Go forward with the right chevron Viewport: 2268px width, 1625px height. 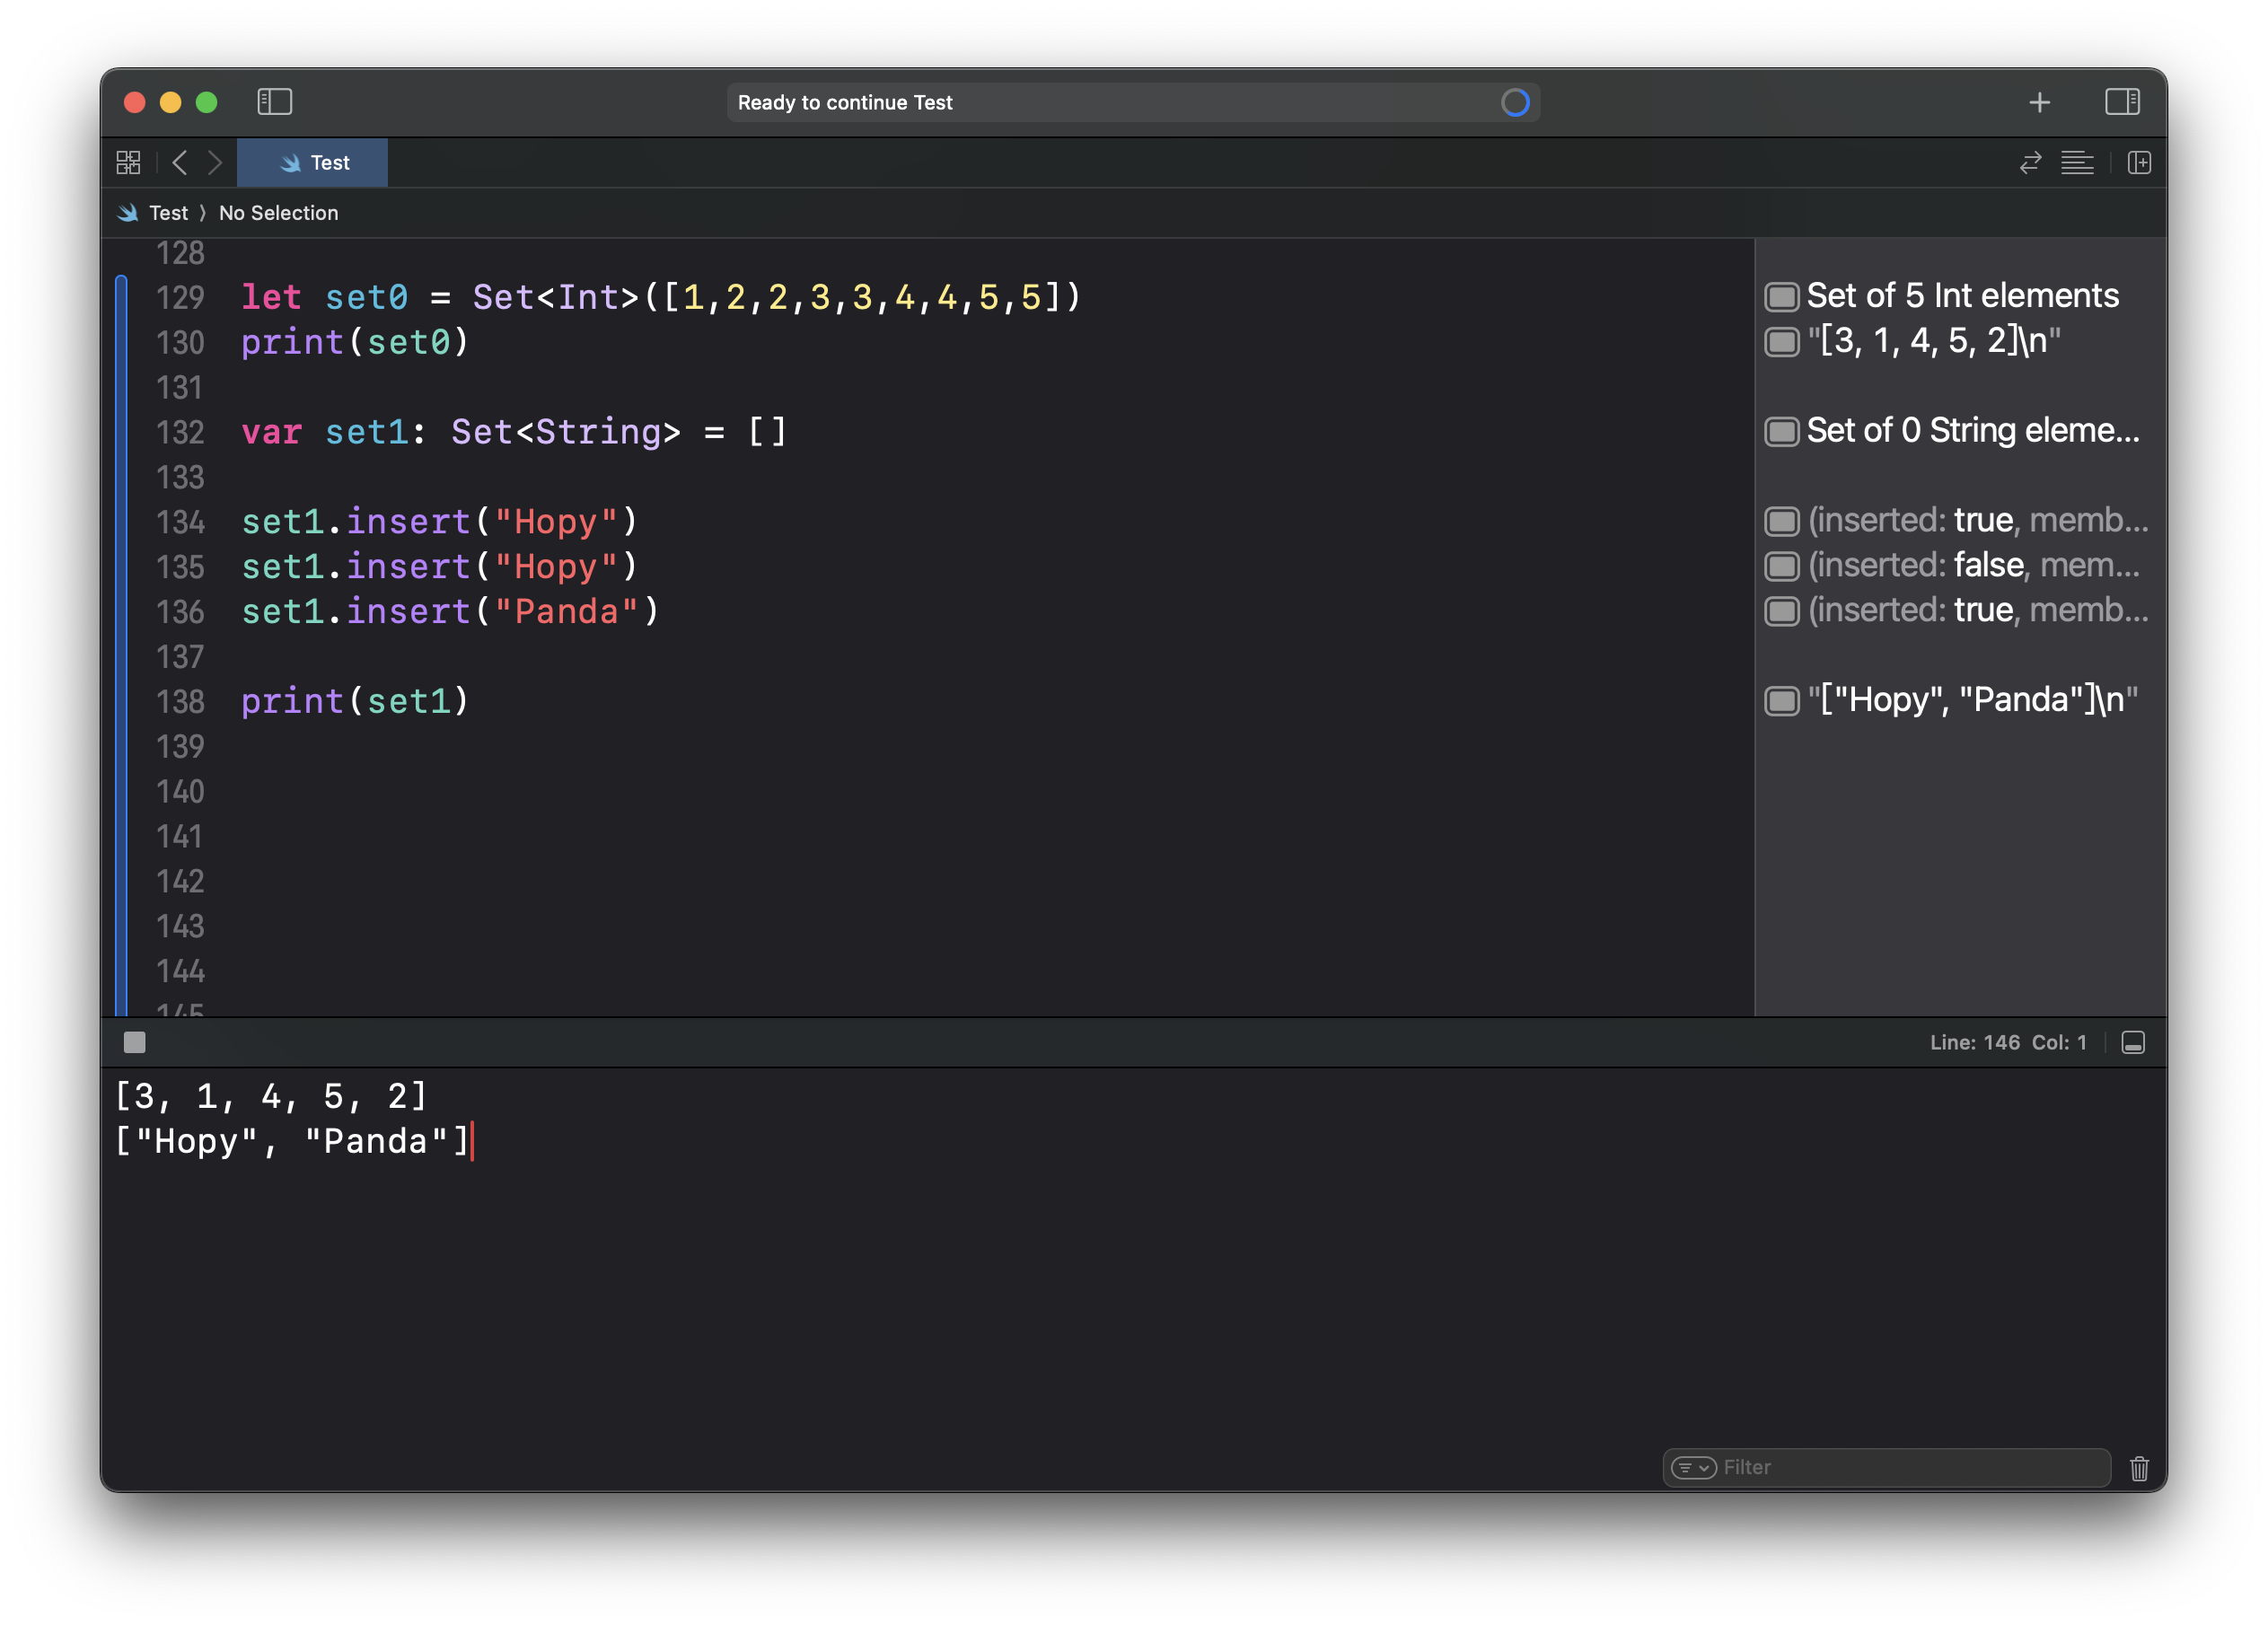[x=214, y=162]
